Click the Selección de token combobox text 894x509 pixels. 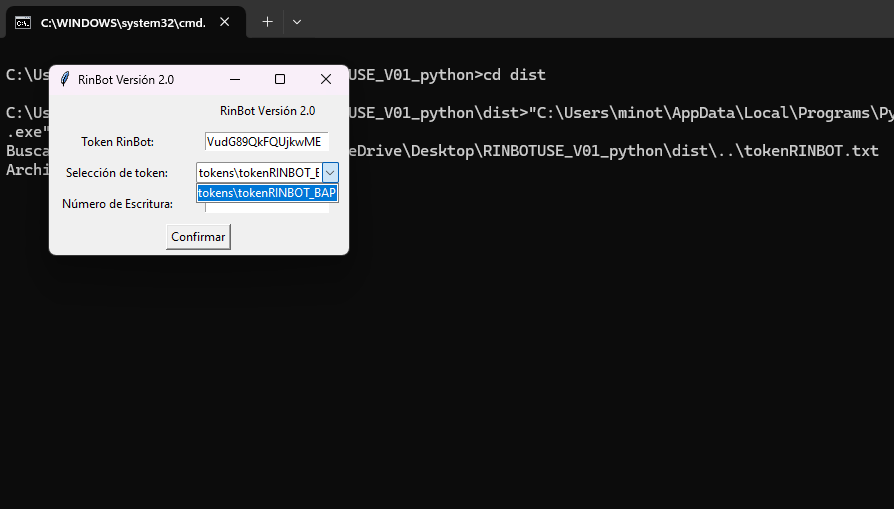click(x=259, y=173)
